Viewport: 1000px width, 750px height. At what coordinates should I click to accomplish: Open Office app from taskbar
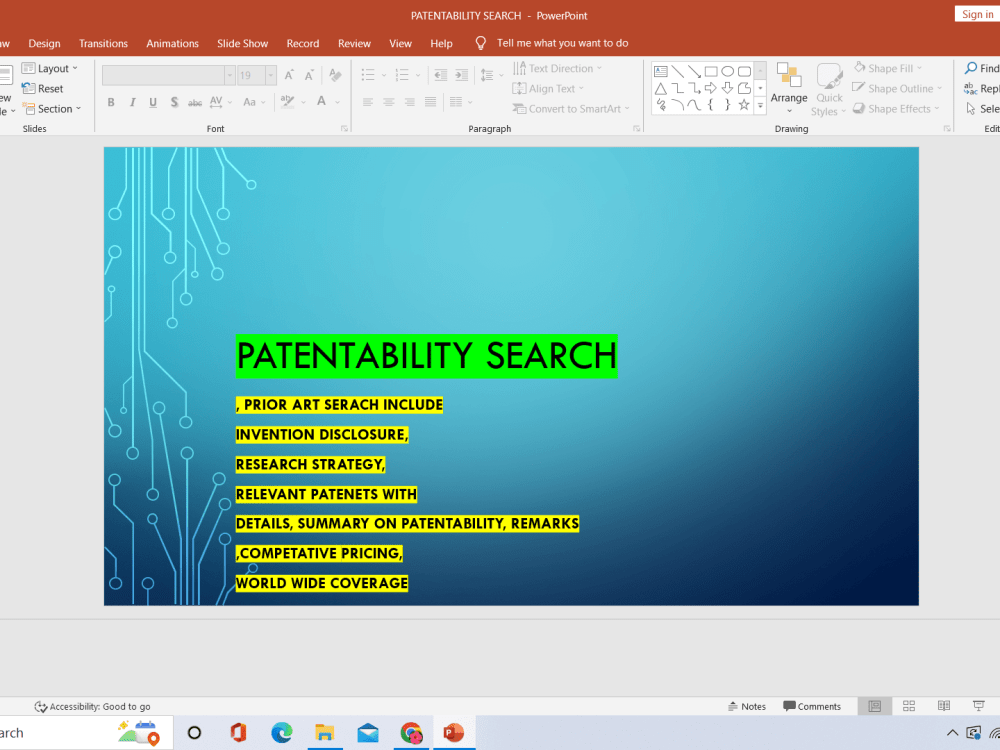point(238,733)
